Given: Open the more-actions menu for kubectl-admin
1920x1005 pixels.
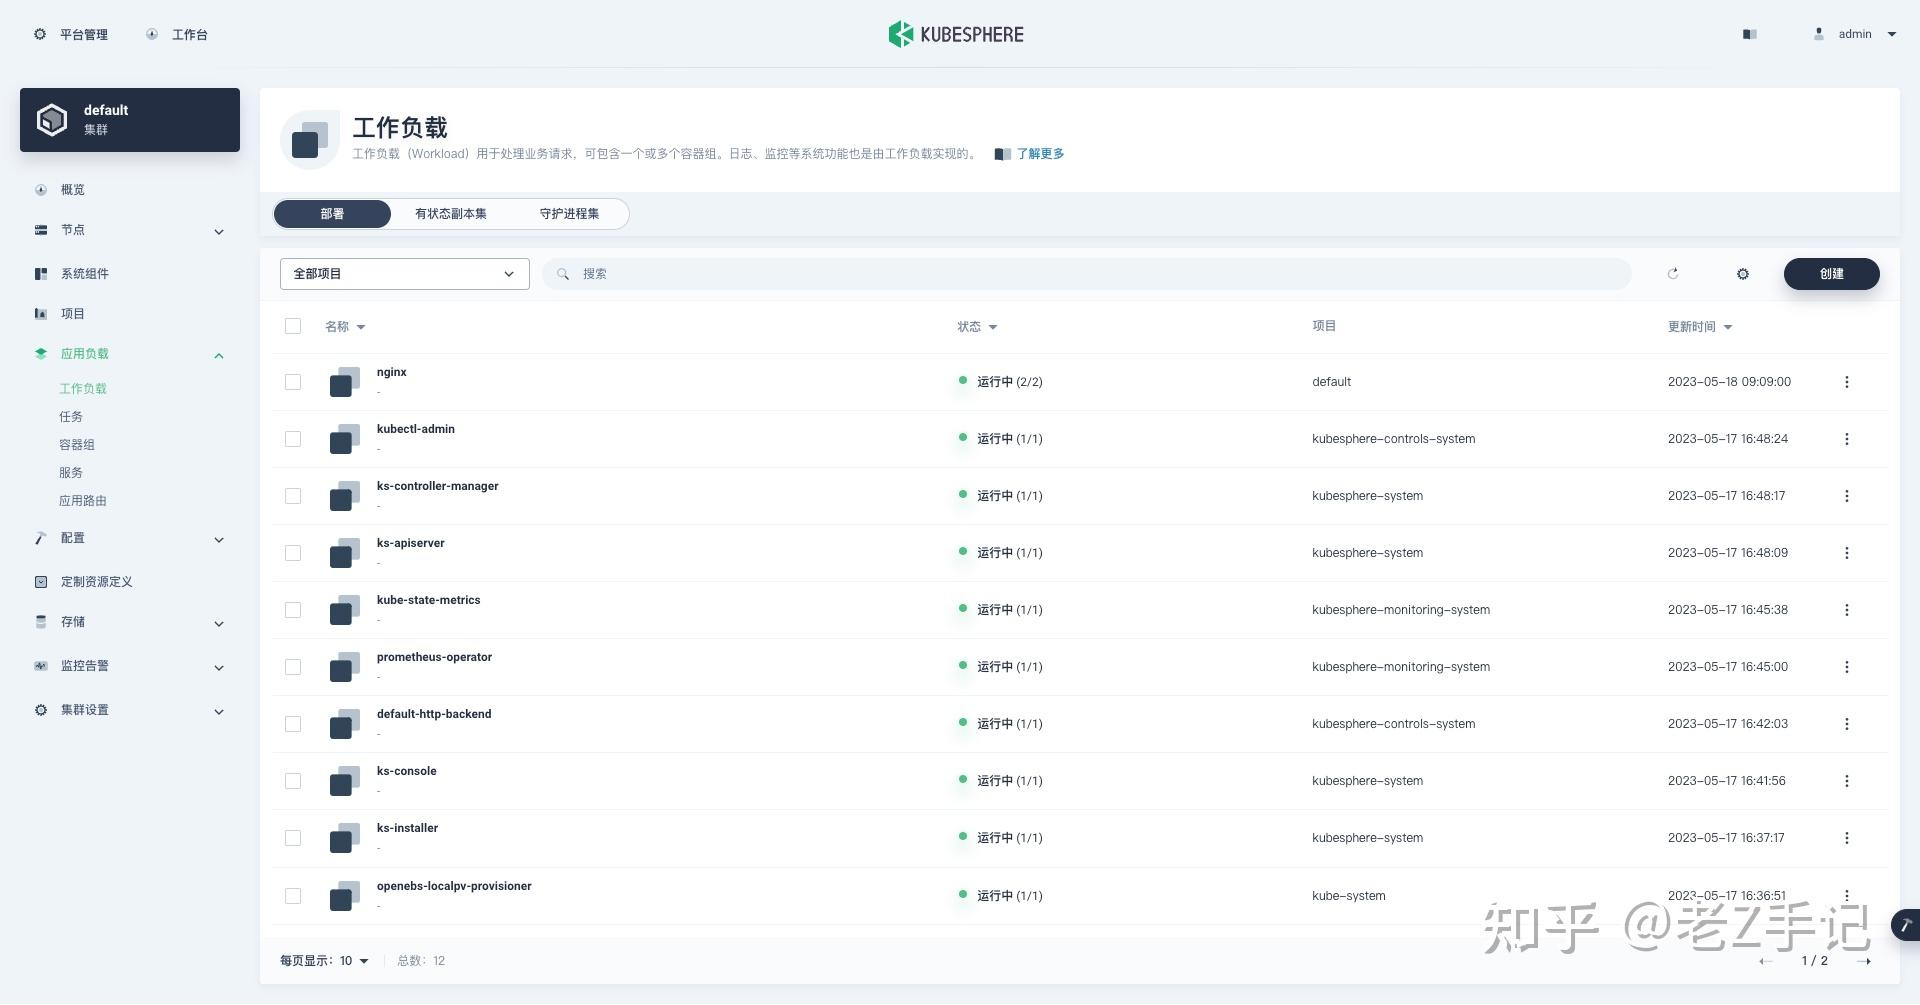Looking at the screenshot, I should pyautogui.click(x=1847, y=439).
